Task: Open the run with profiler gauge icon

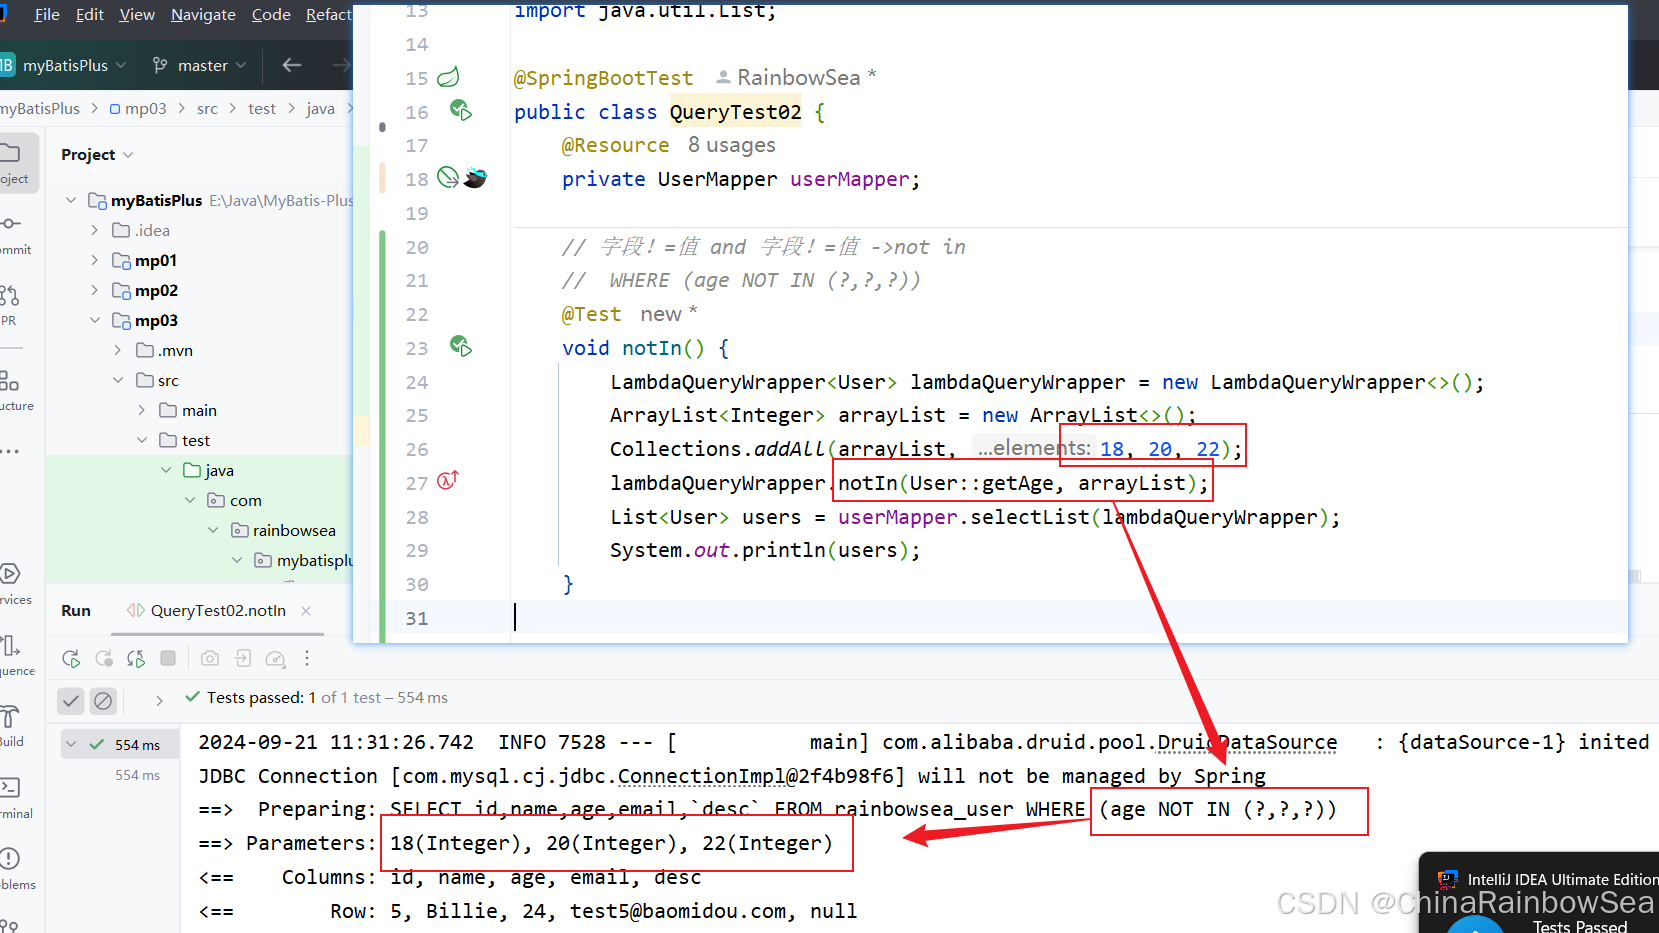Action: pos(275,658)
